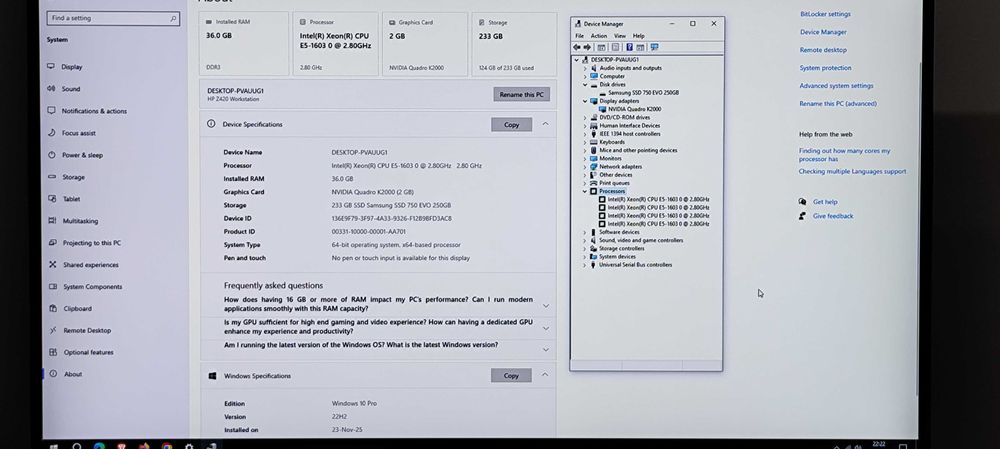Click the Forward arrow in Device Manager toolbar
This screenshot has width=1000, height=449.
coord(587,47)
